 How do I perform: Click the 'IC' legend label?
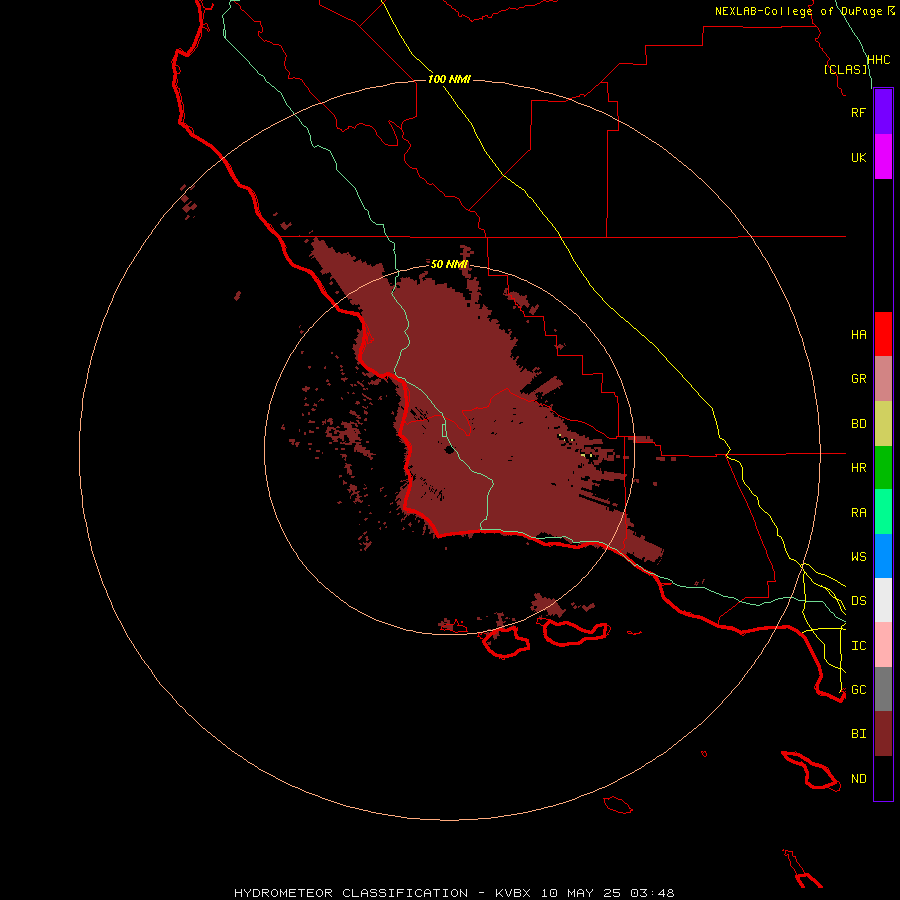click(858, 646)
